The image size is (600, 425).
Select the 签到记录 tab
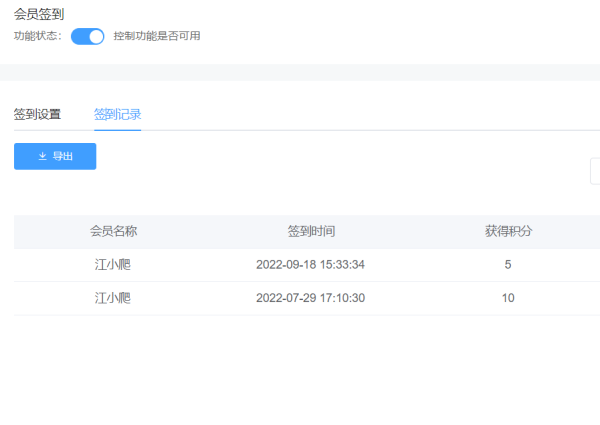coord(117,114)
